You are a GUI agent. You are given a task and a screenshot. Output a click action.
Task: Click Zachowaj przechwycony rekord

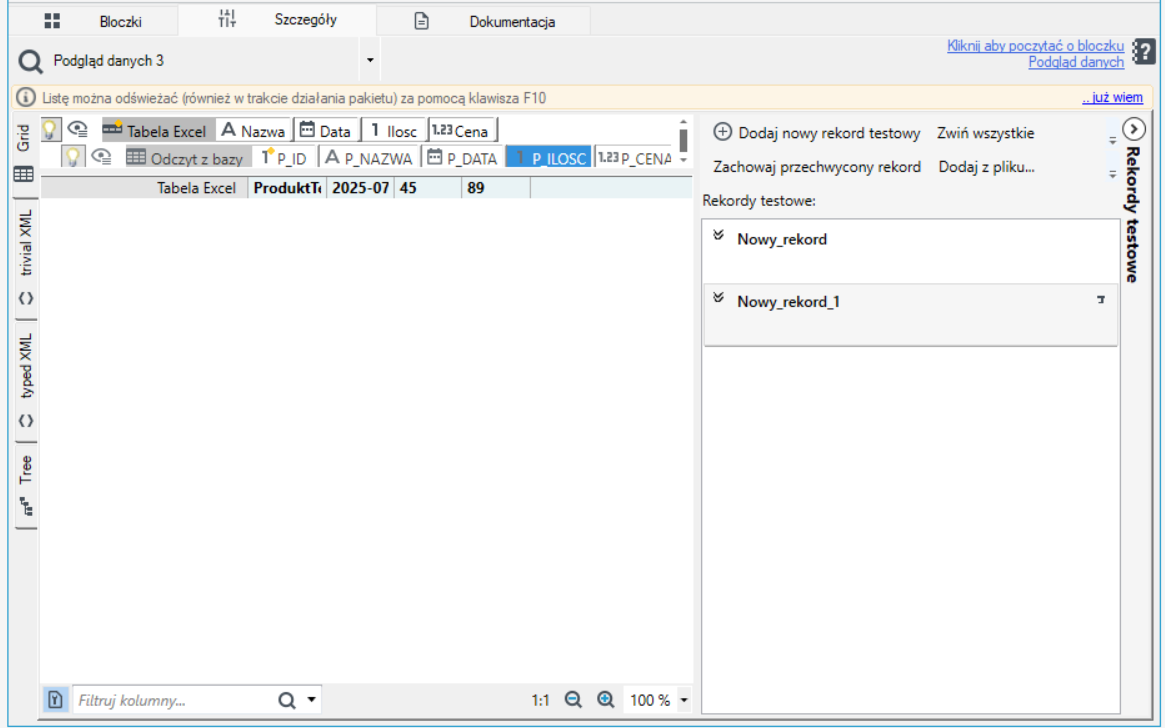click(817, 167)
